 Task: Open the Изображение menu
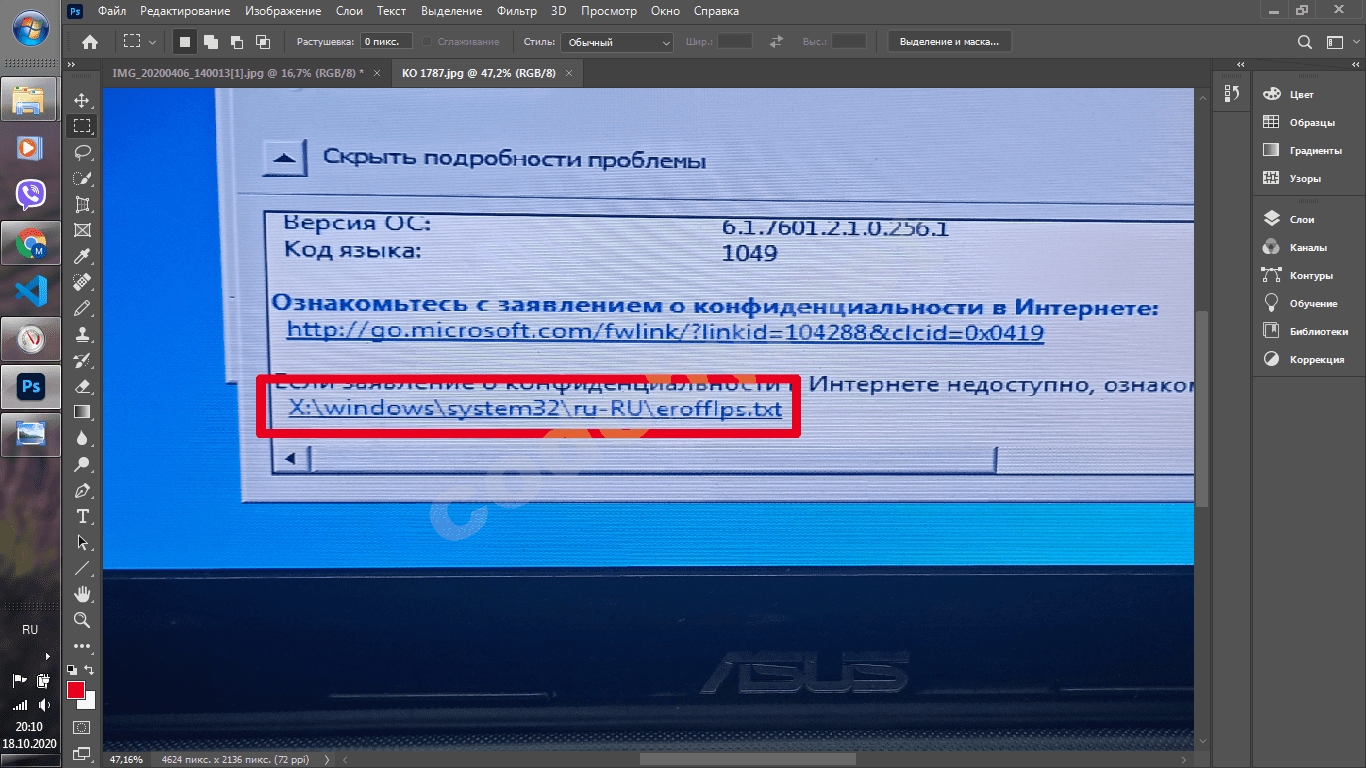pyautogui.click(x=283, y=11)
